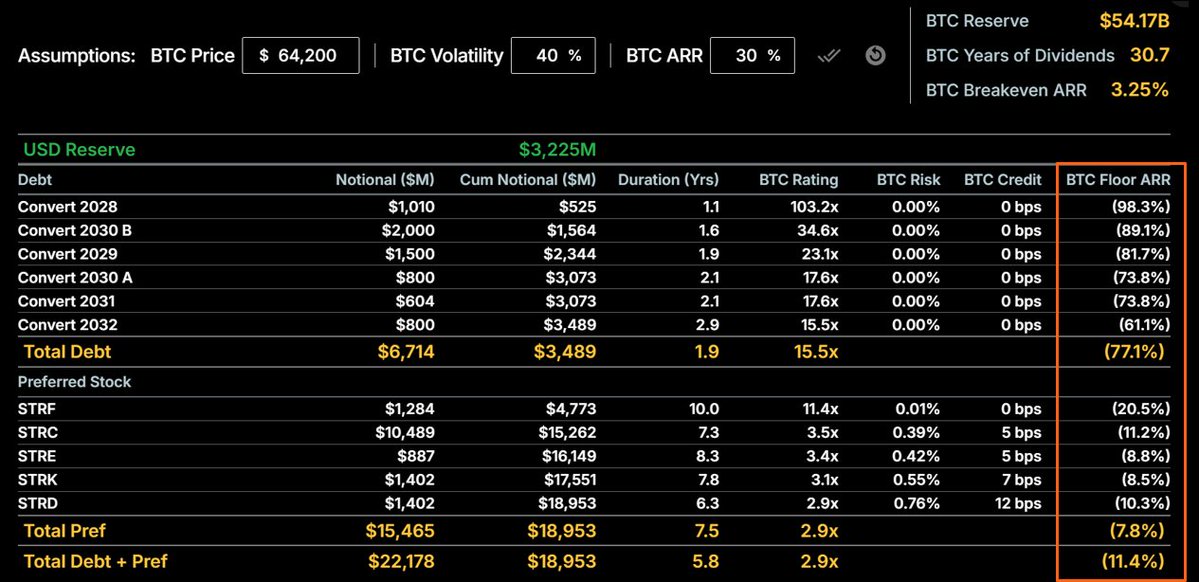This screenshot has width=1199, height=582.
Task: Click the BTC Price input field
Action: [301, 56]
